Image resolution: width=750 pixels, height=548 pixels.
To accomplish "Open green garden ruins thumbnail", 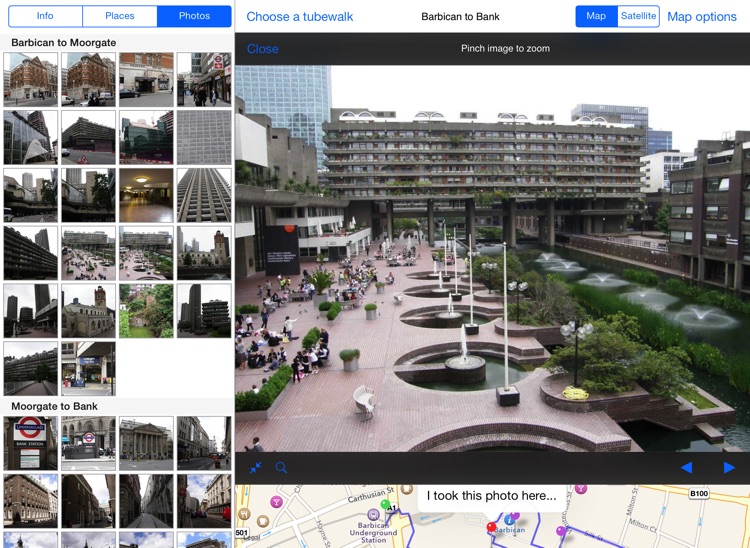I will point(146,311).
